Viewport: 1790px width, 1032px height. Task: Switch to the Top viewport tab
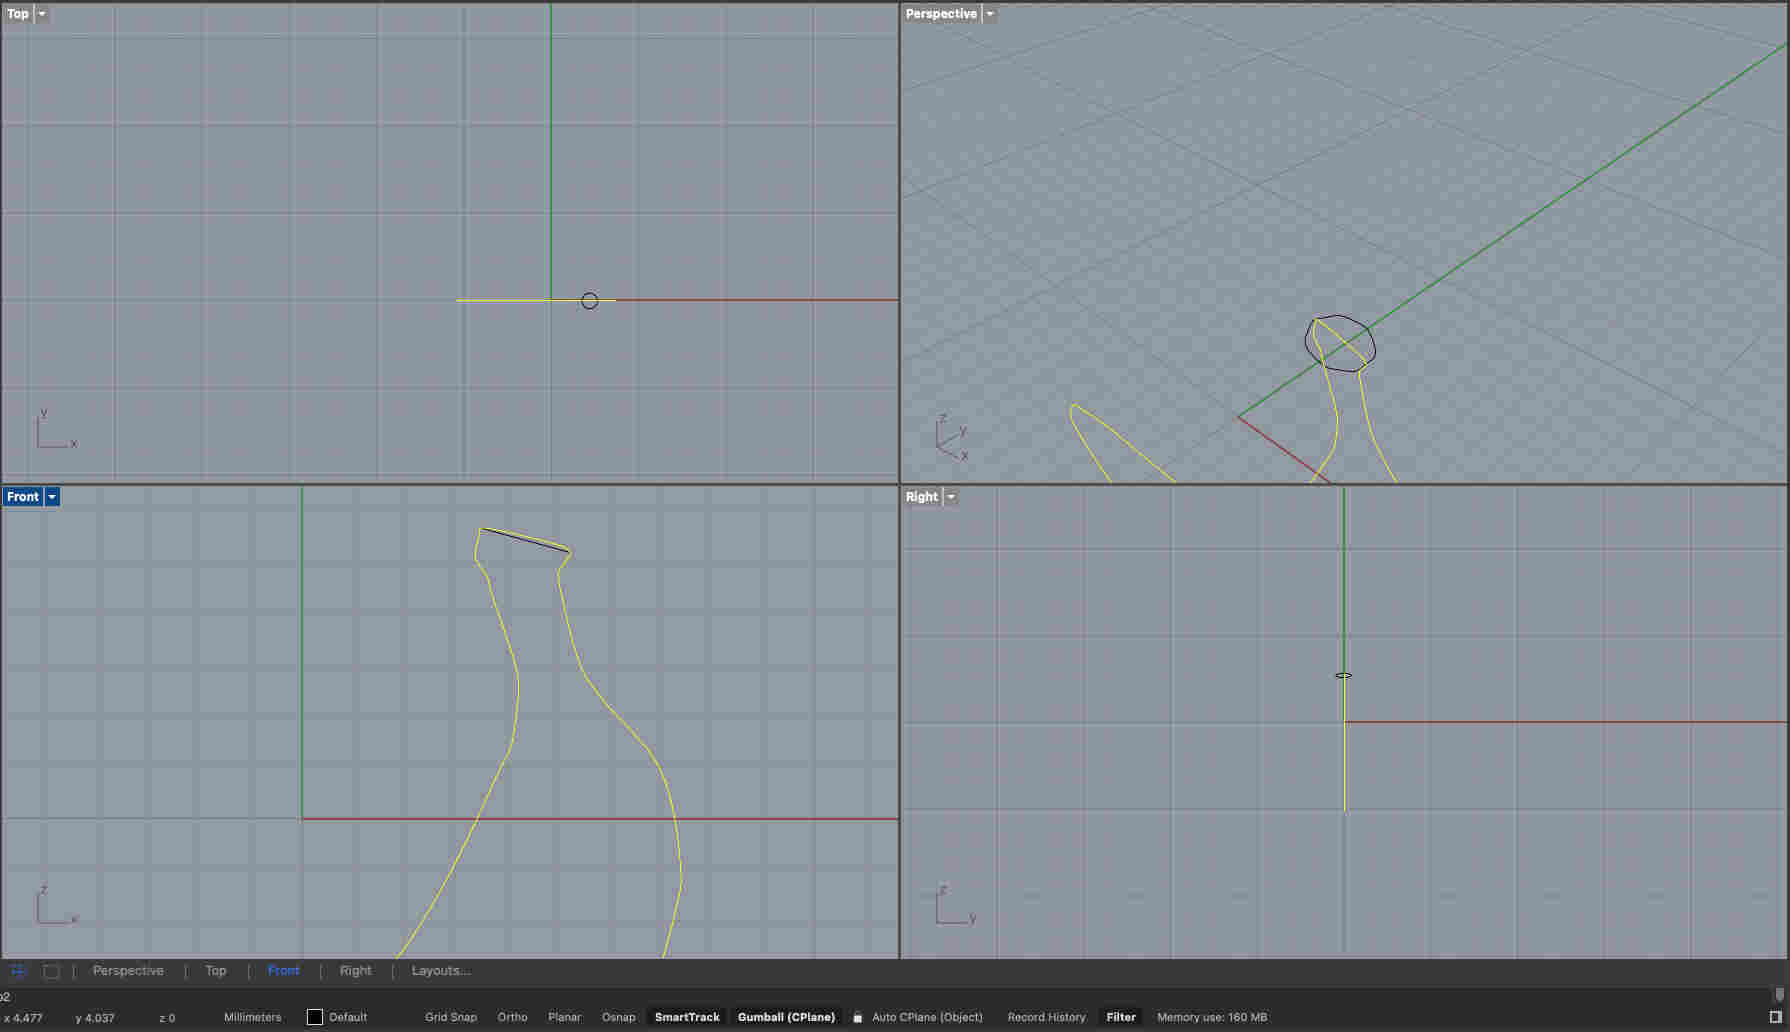(x=216, y=971)
